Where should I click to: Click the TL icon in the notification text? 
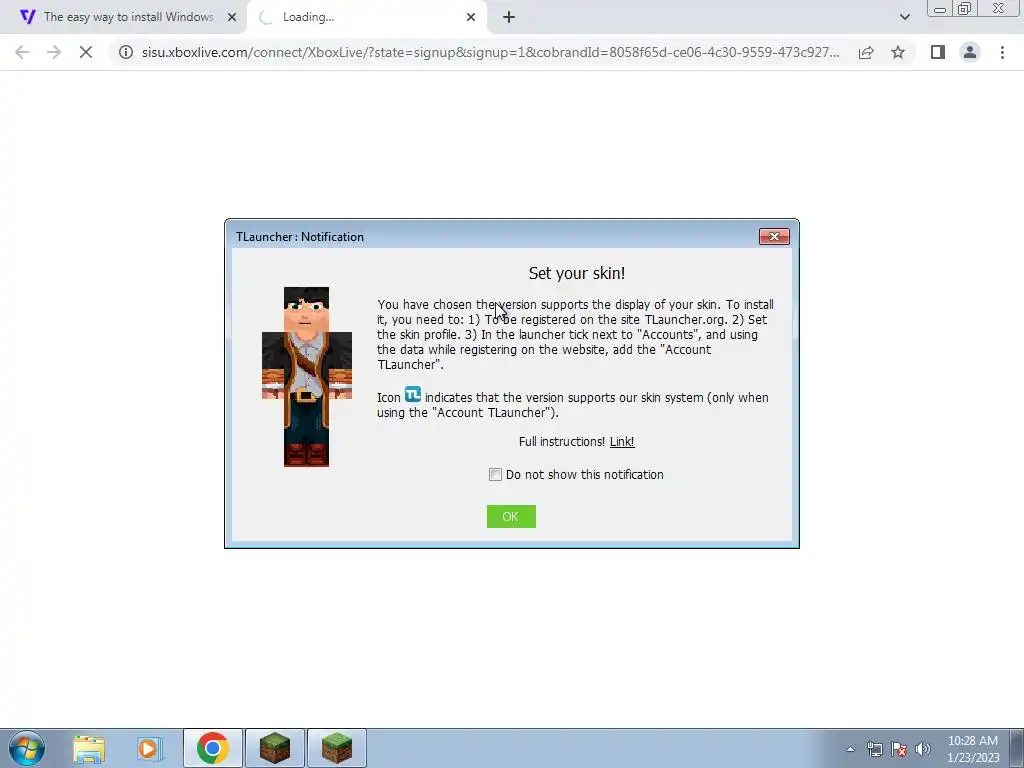(x=413, y=394)
